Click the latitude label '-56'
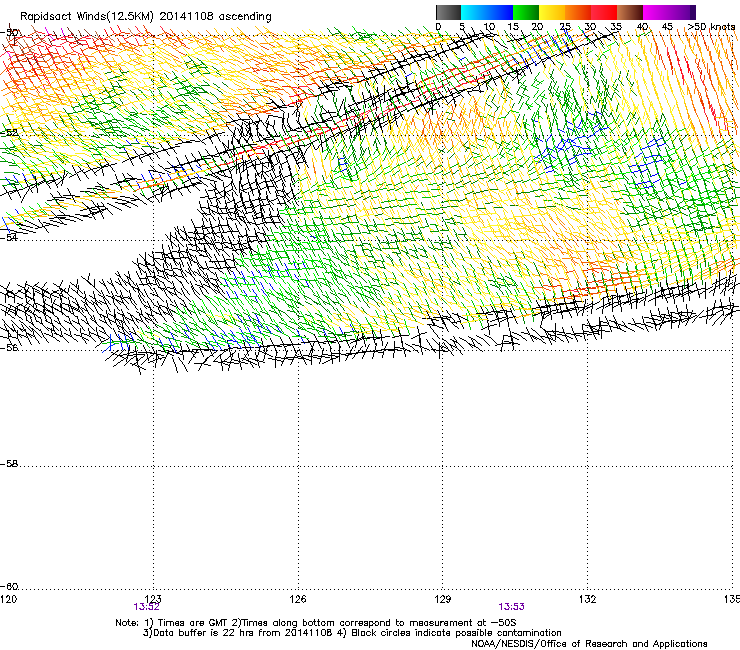Screen dimensions: 740x650 pos(9,347)
